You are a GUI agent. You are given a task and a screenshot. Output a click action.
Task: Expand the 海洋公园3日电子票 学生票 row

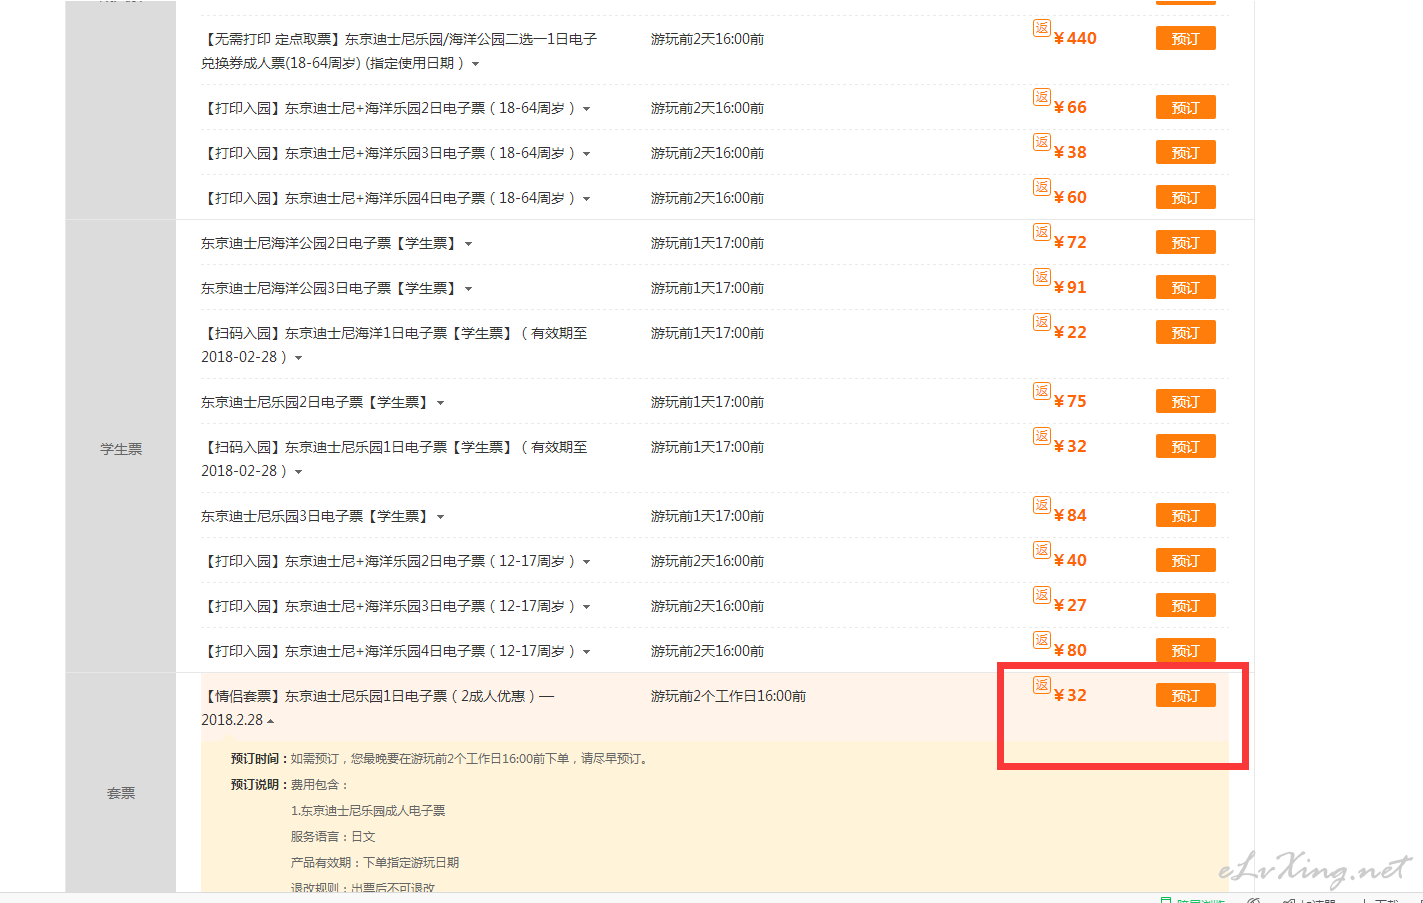[x=468, y=289]
